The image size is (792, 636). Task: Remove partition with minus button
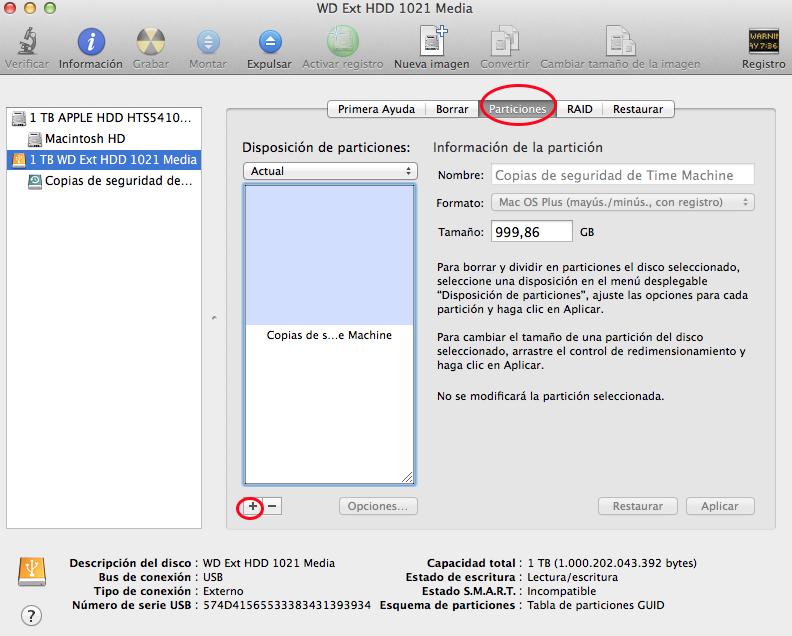[x=273, y=507]
